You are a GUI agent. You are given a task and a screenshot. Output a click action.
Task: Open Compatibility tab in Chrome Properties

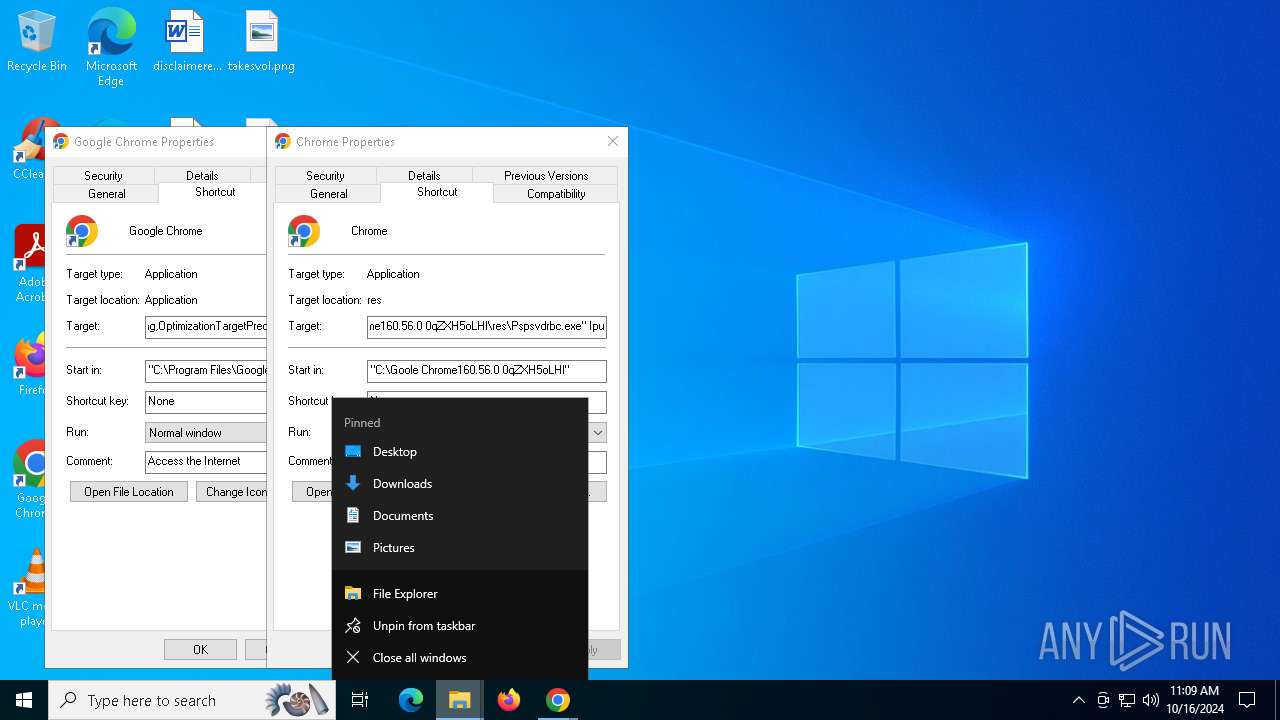[x=556, y=194]
